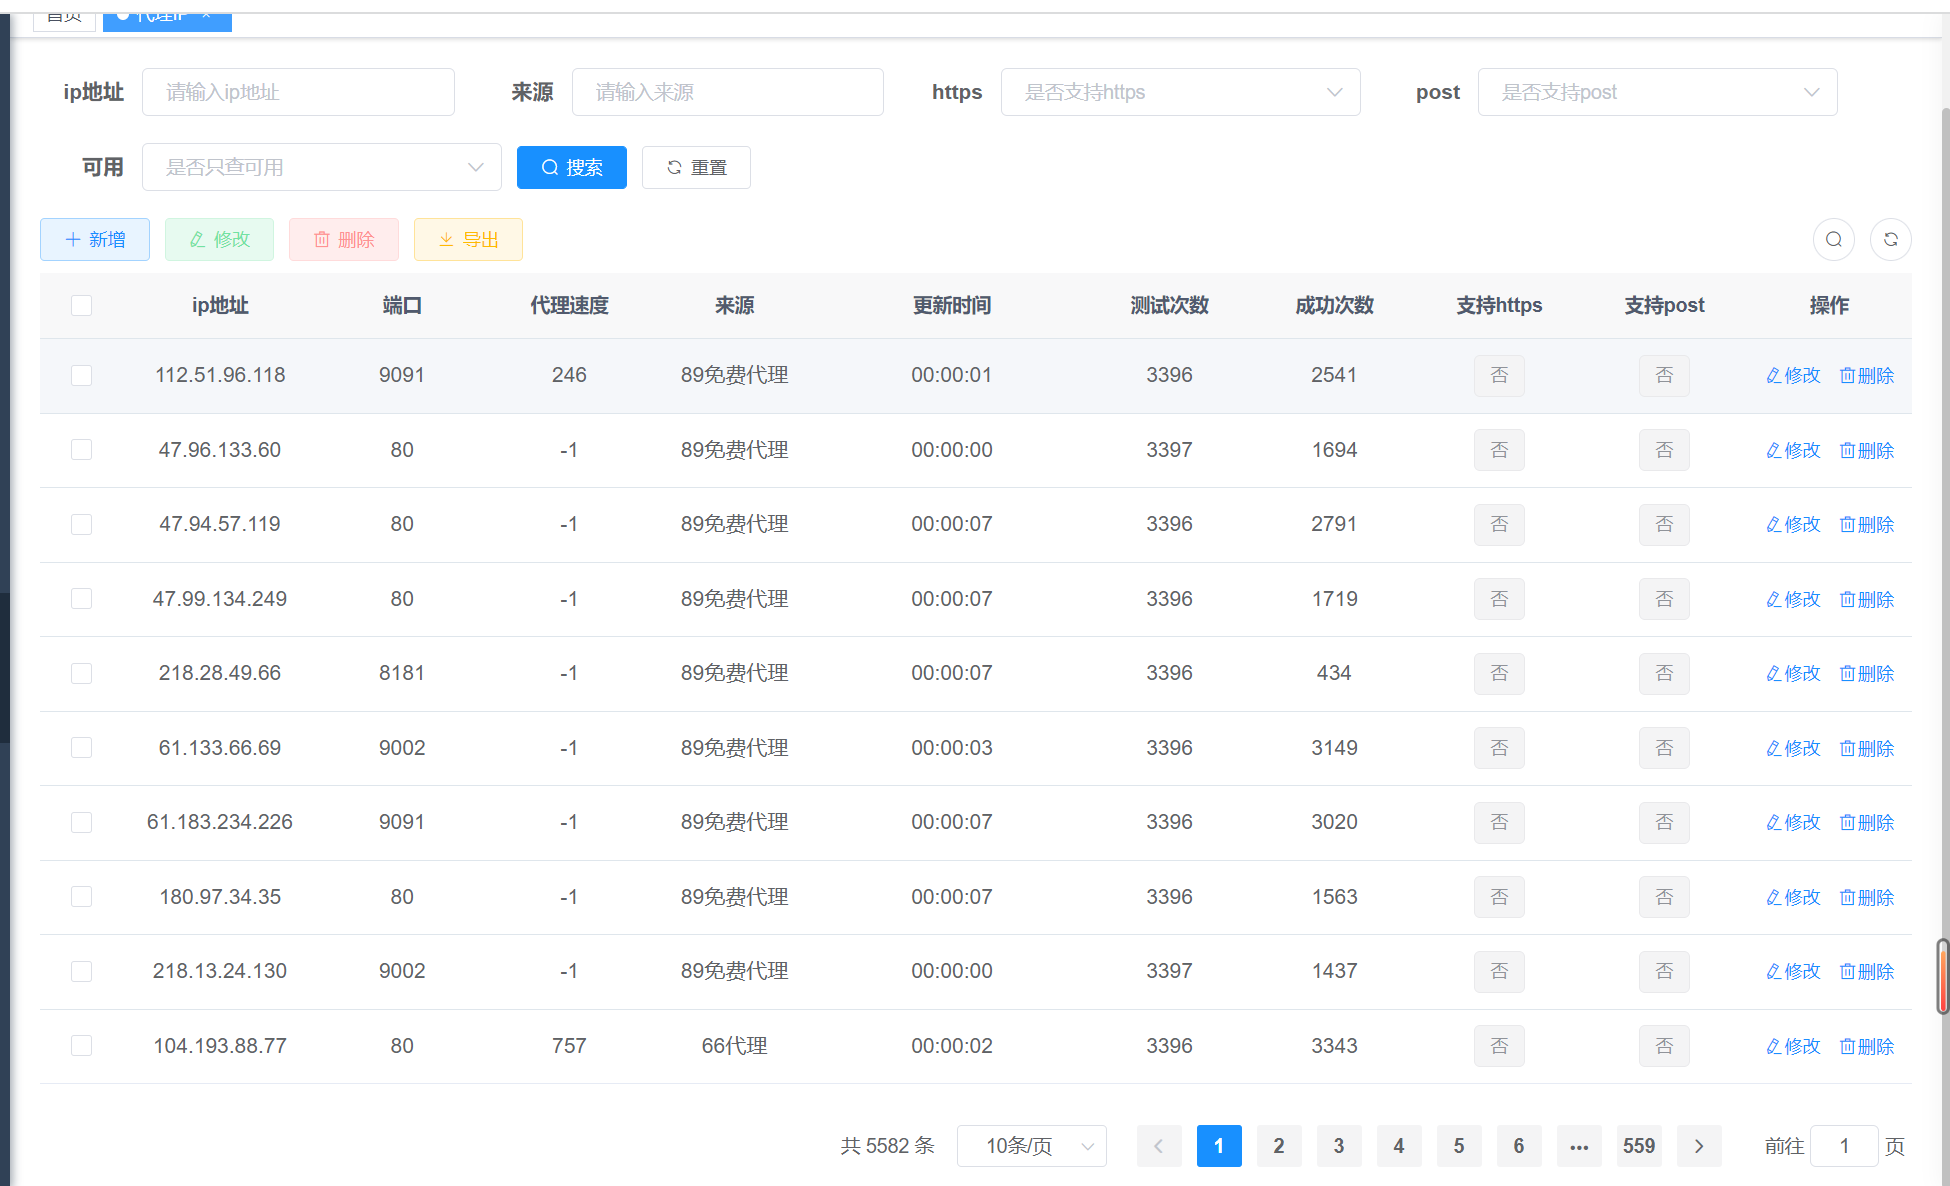Click the pagination ellipsis more-pages button
The width and height of the screenshot is (1950, 1186).
pos(1579,1146)
